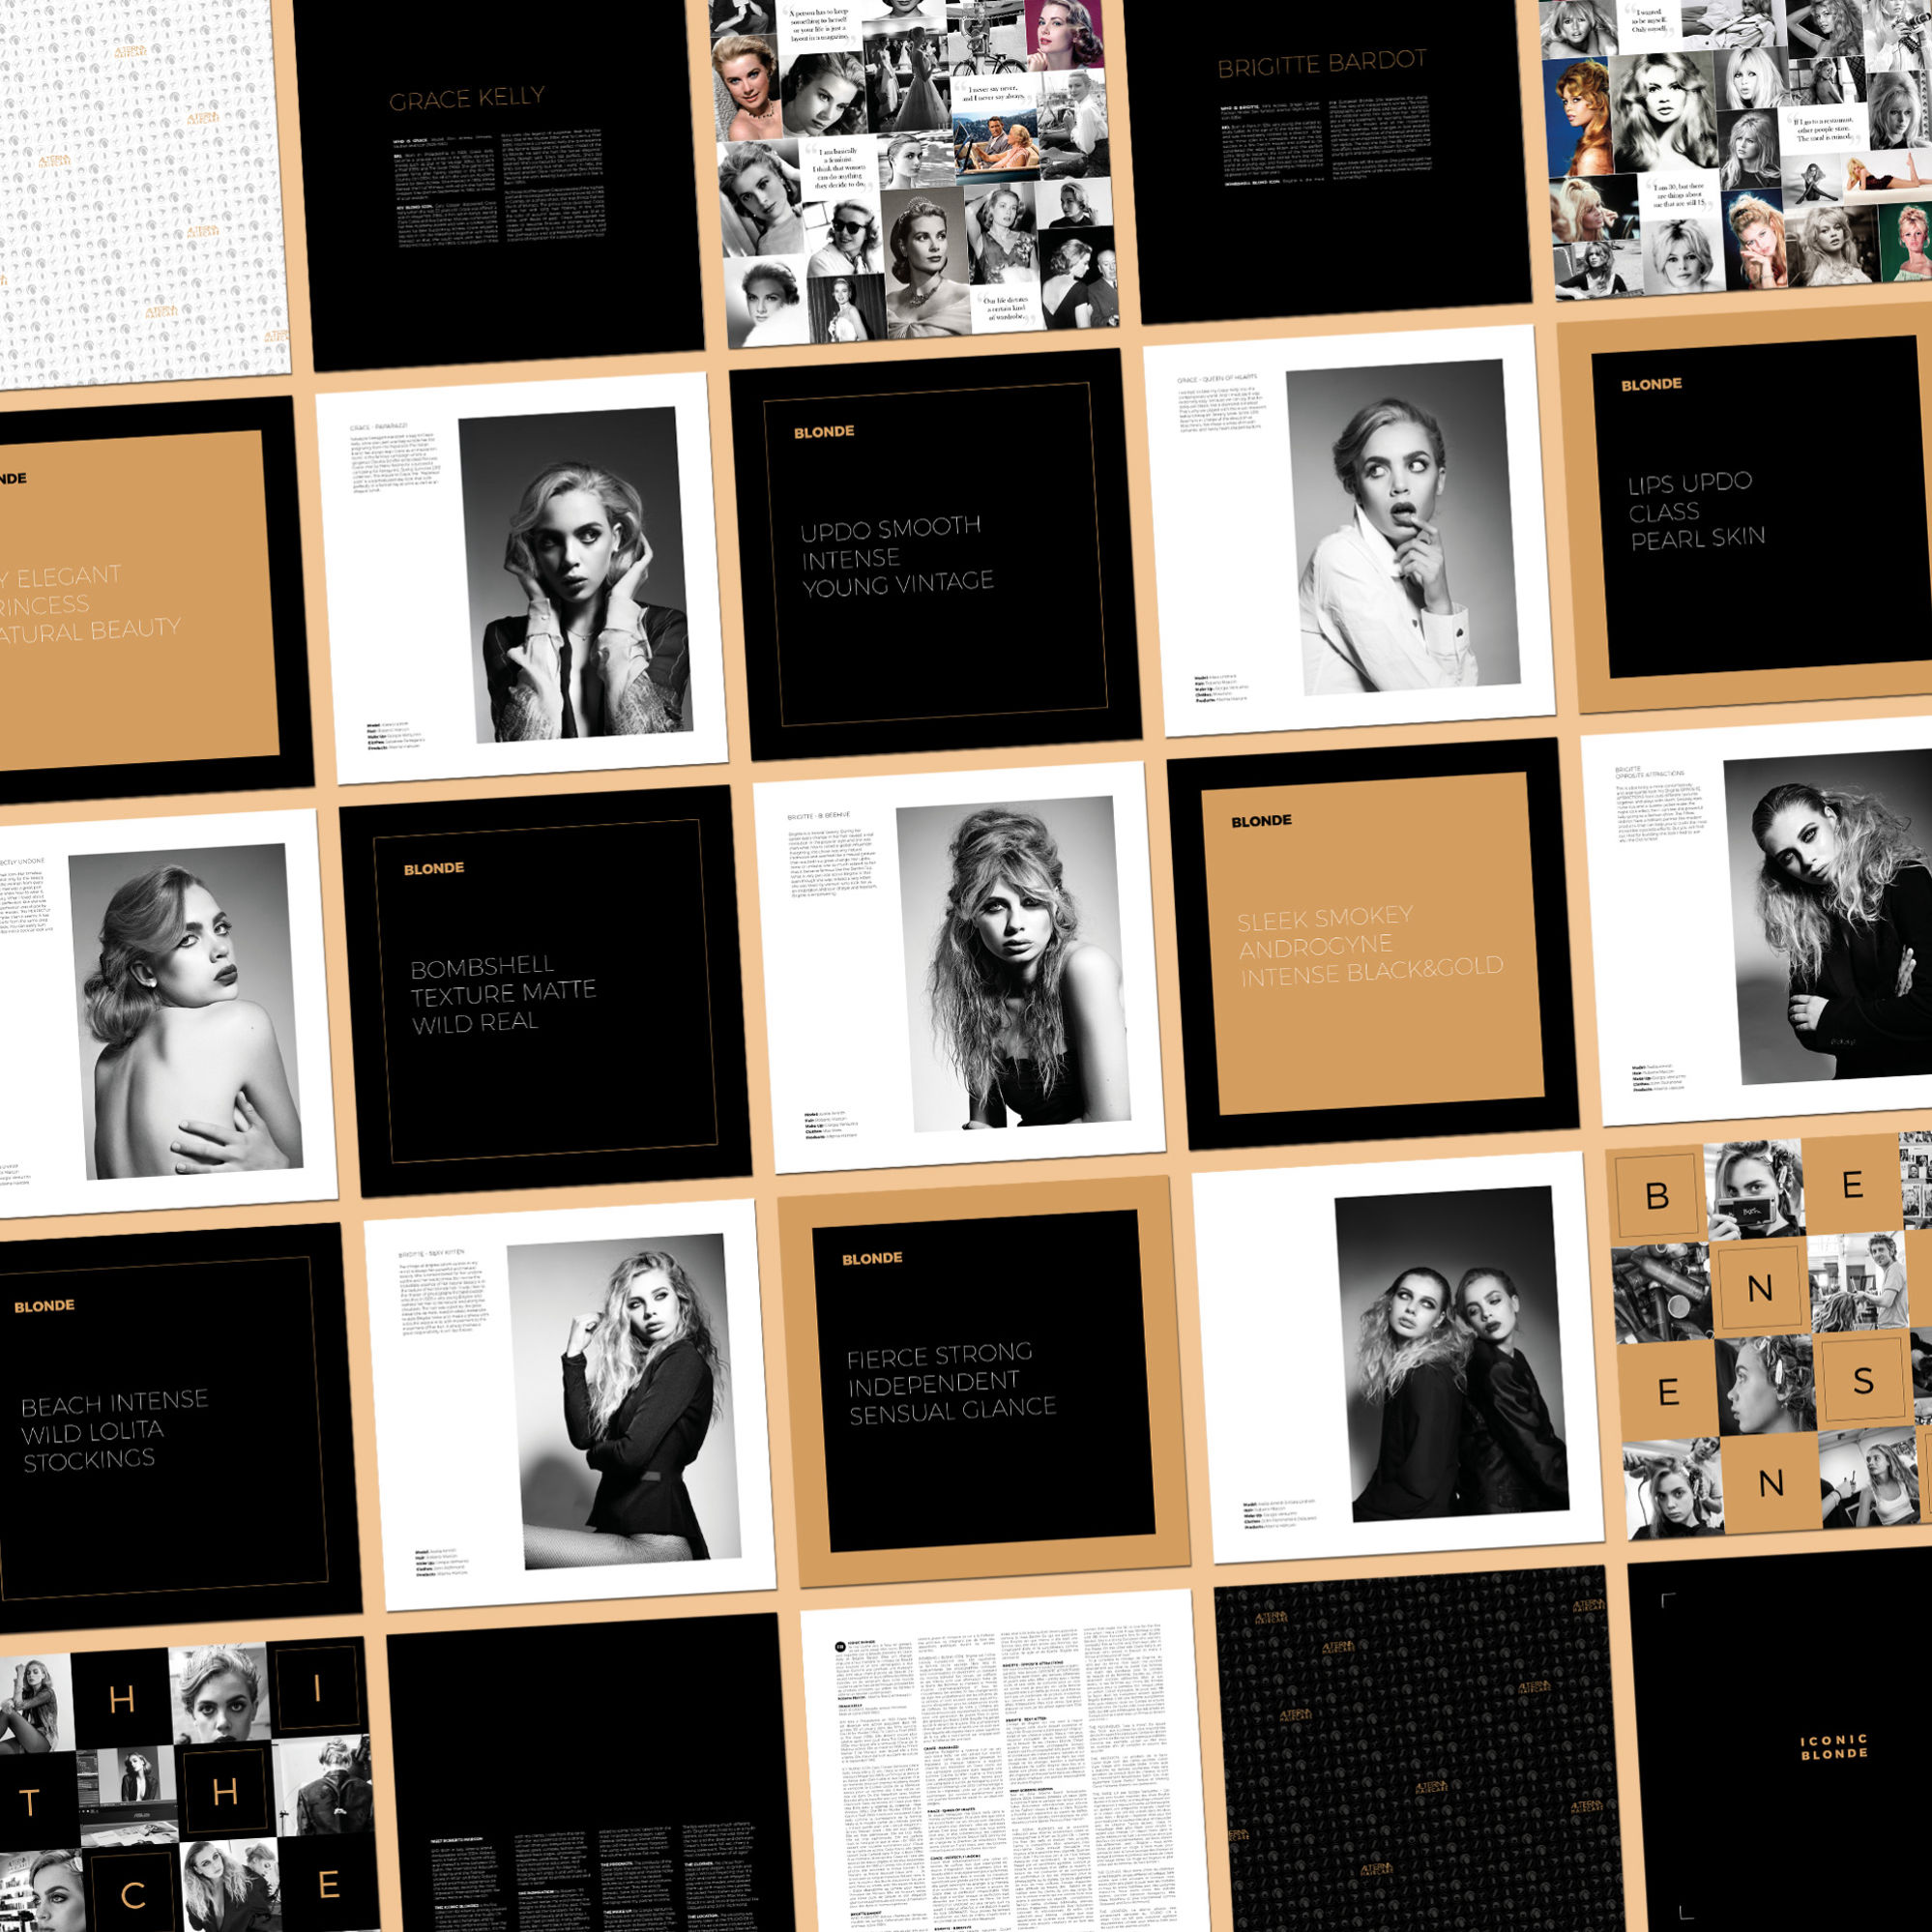Open photo of model holding her head

click(575, 574)
